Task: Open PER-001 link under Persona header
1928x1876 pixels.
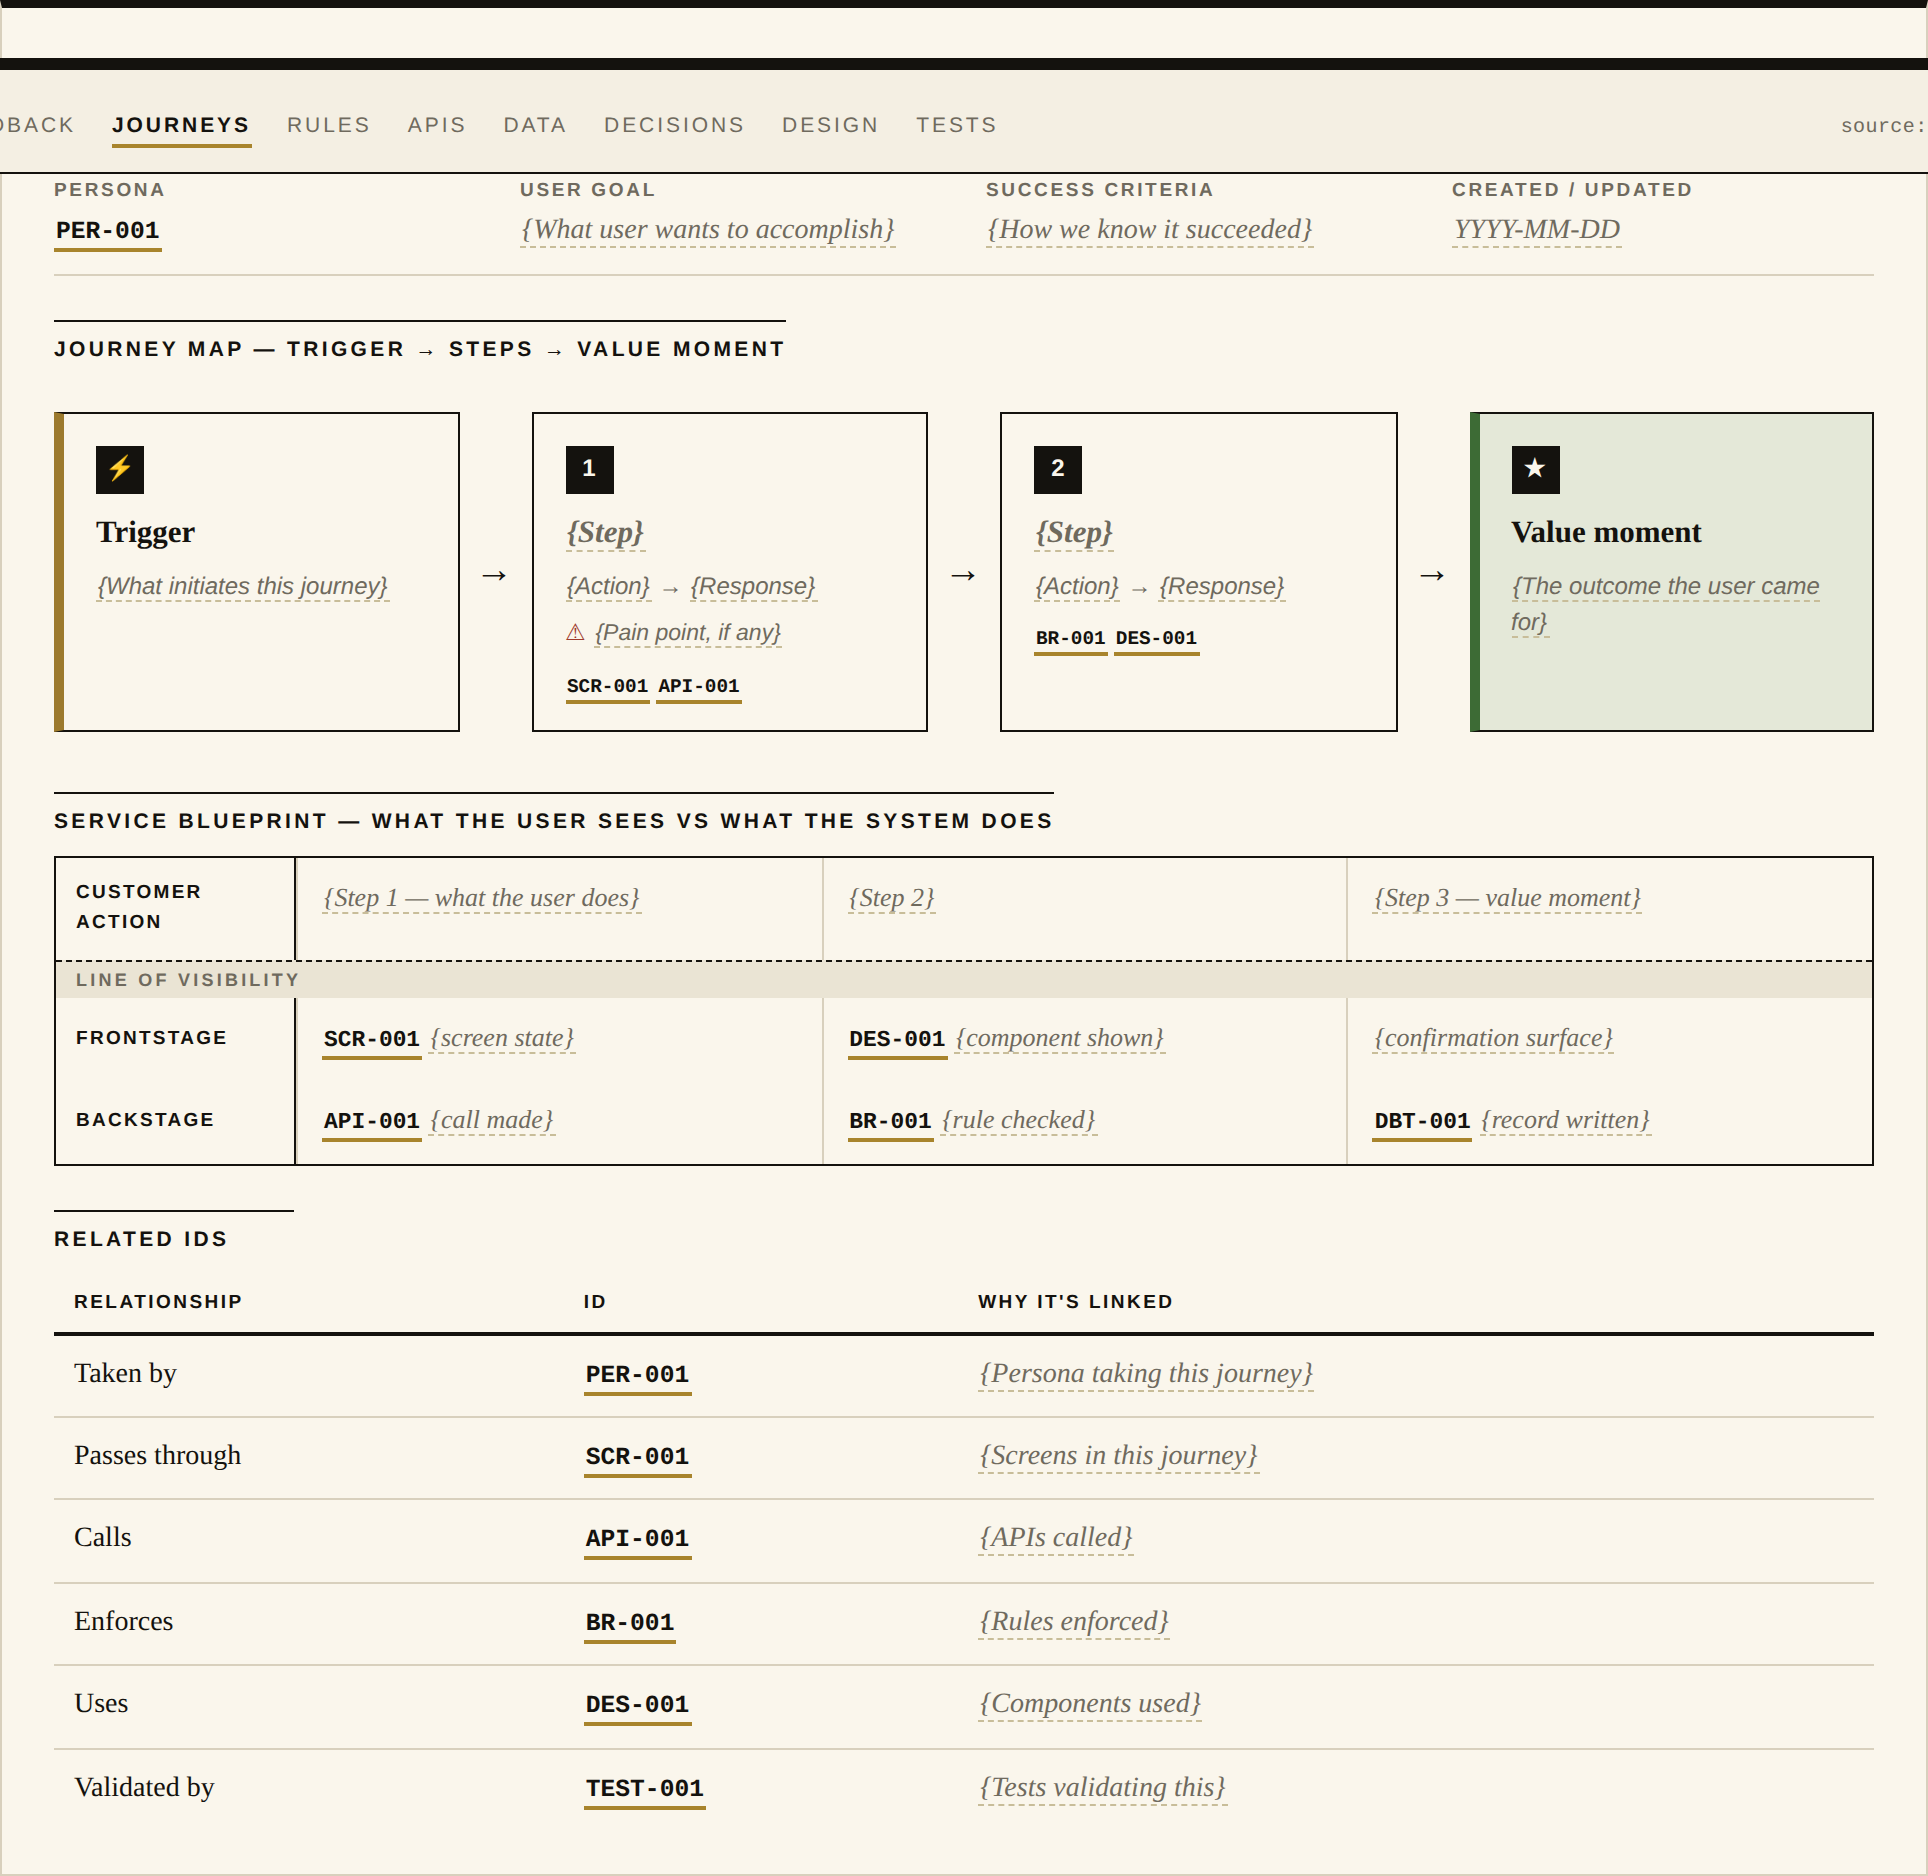Action: coord(108,231)
